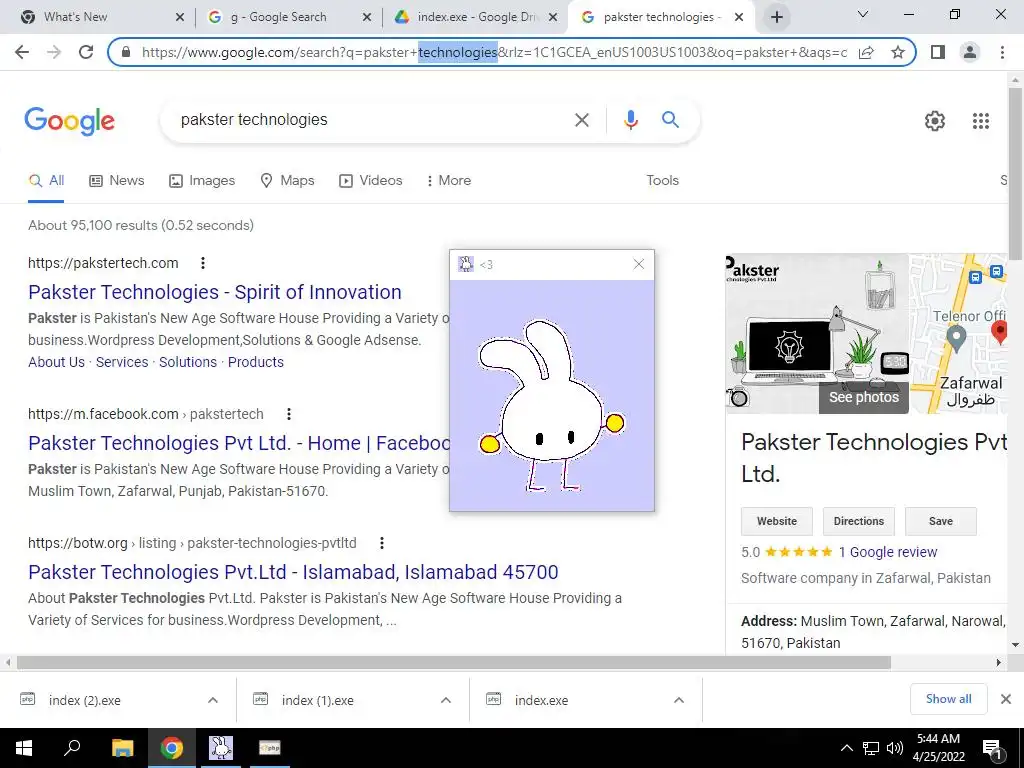Open 1 Google review link

[888, 552]
